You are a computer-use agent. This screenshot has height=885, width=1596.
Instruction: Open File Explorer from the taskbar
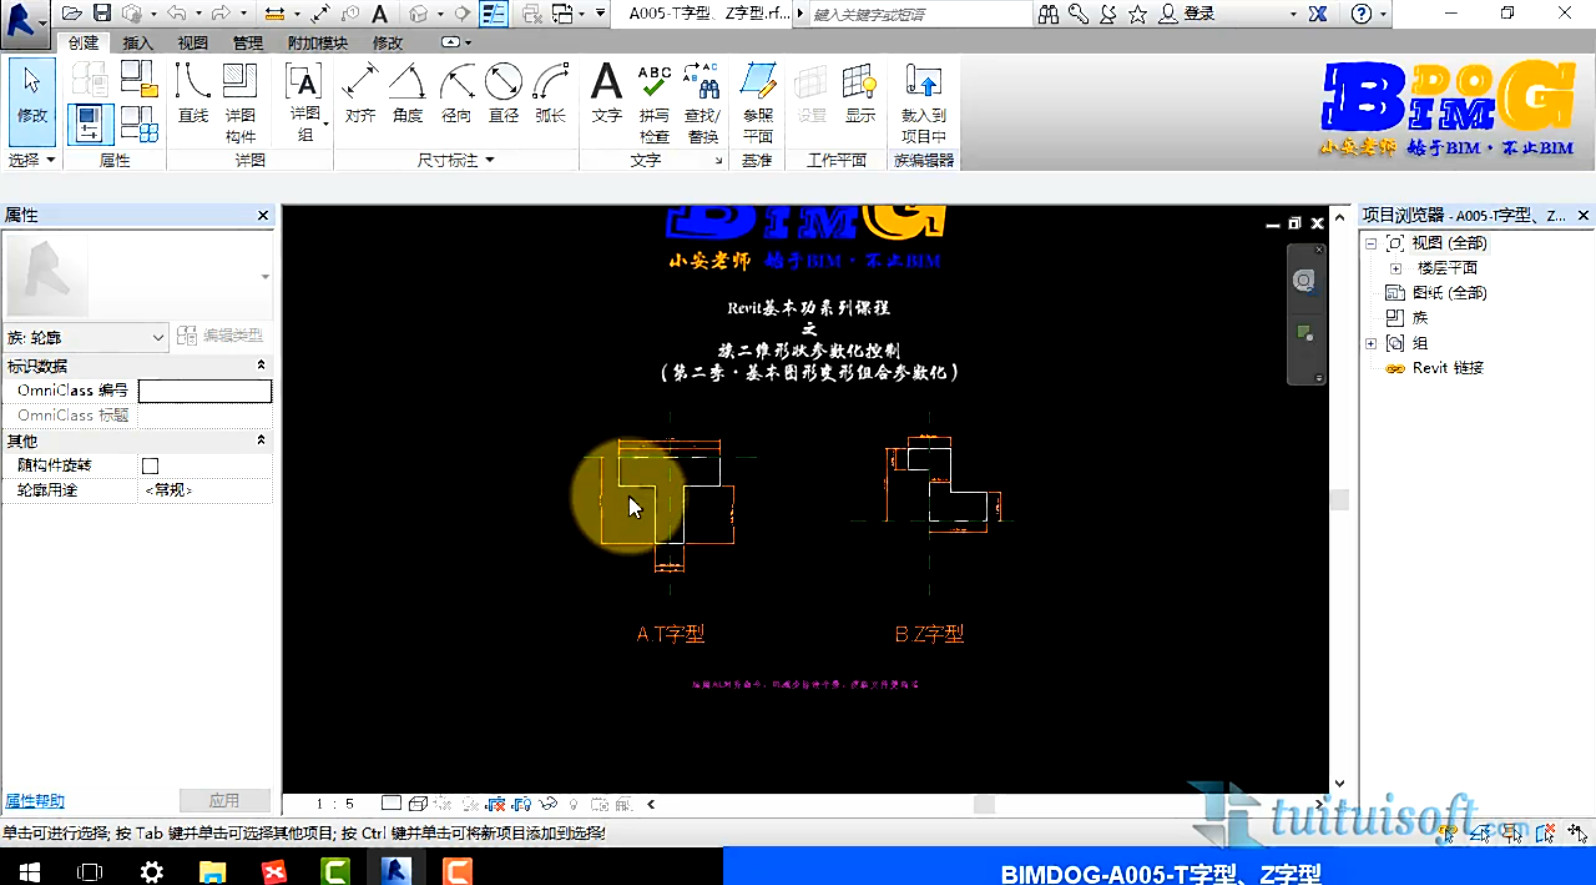click(212, 872)
